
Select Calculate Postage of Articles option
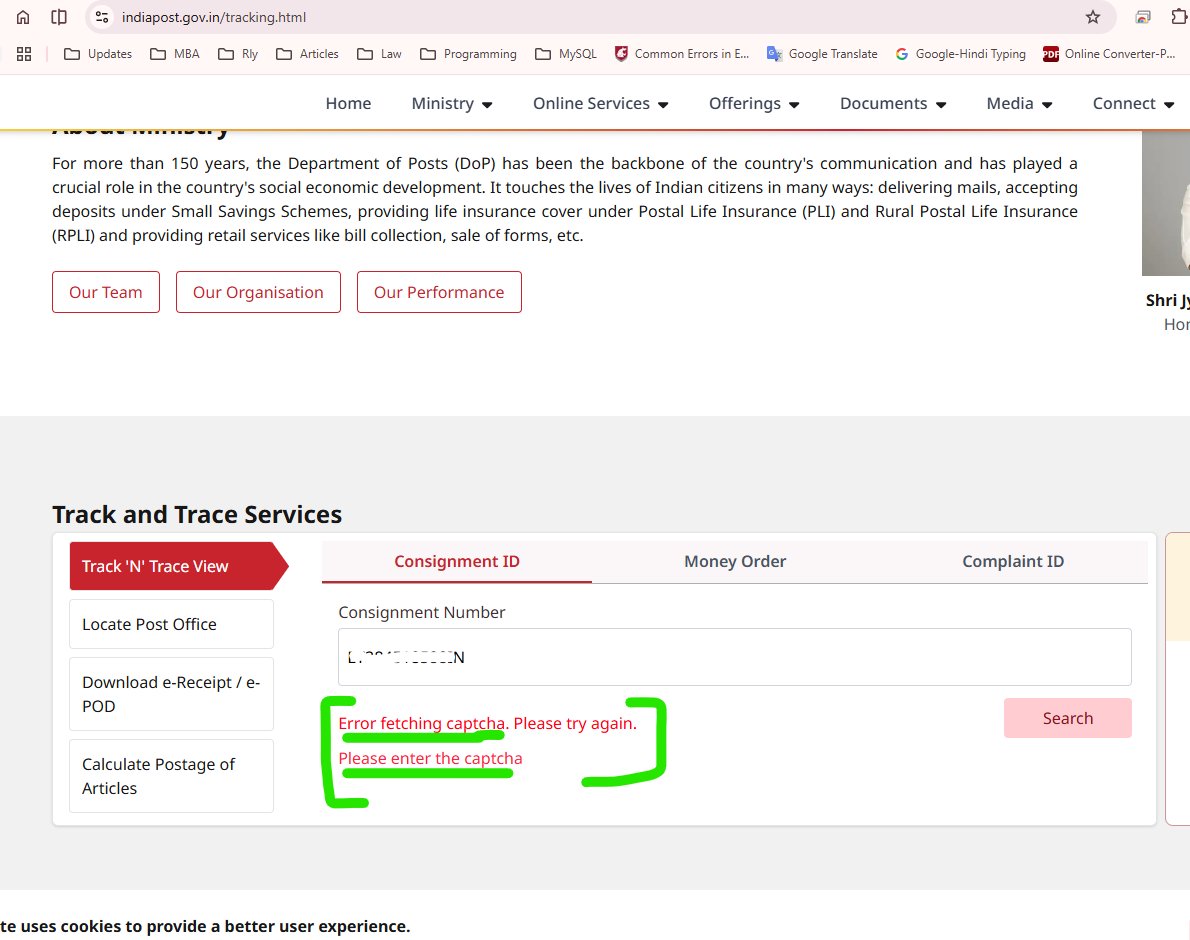click(172, 776)
